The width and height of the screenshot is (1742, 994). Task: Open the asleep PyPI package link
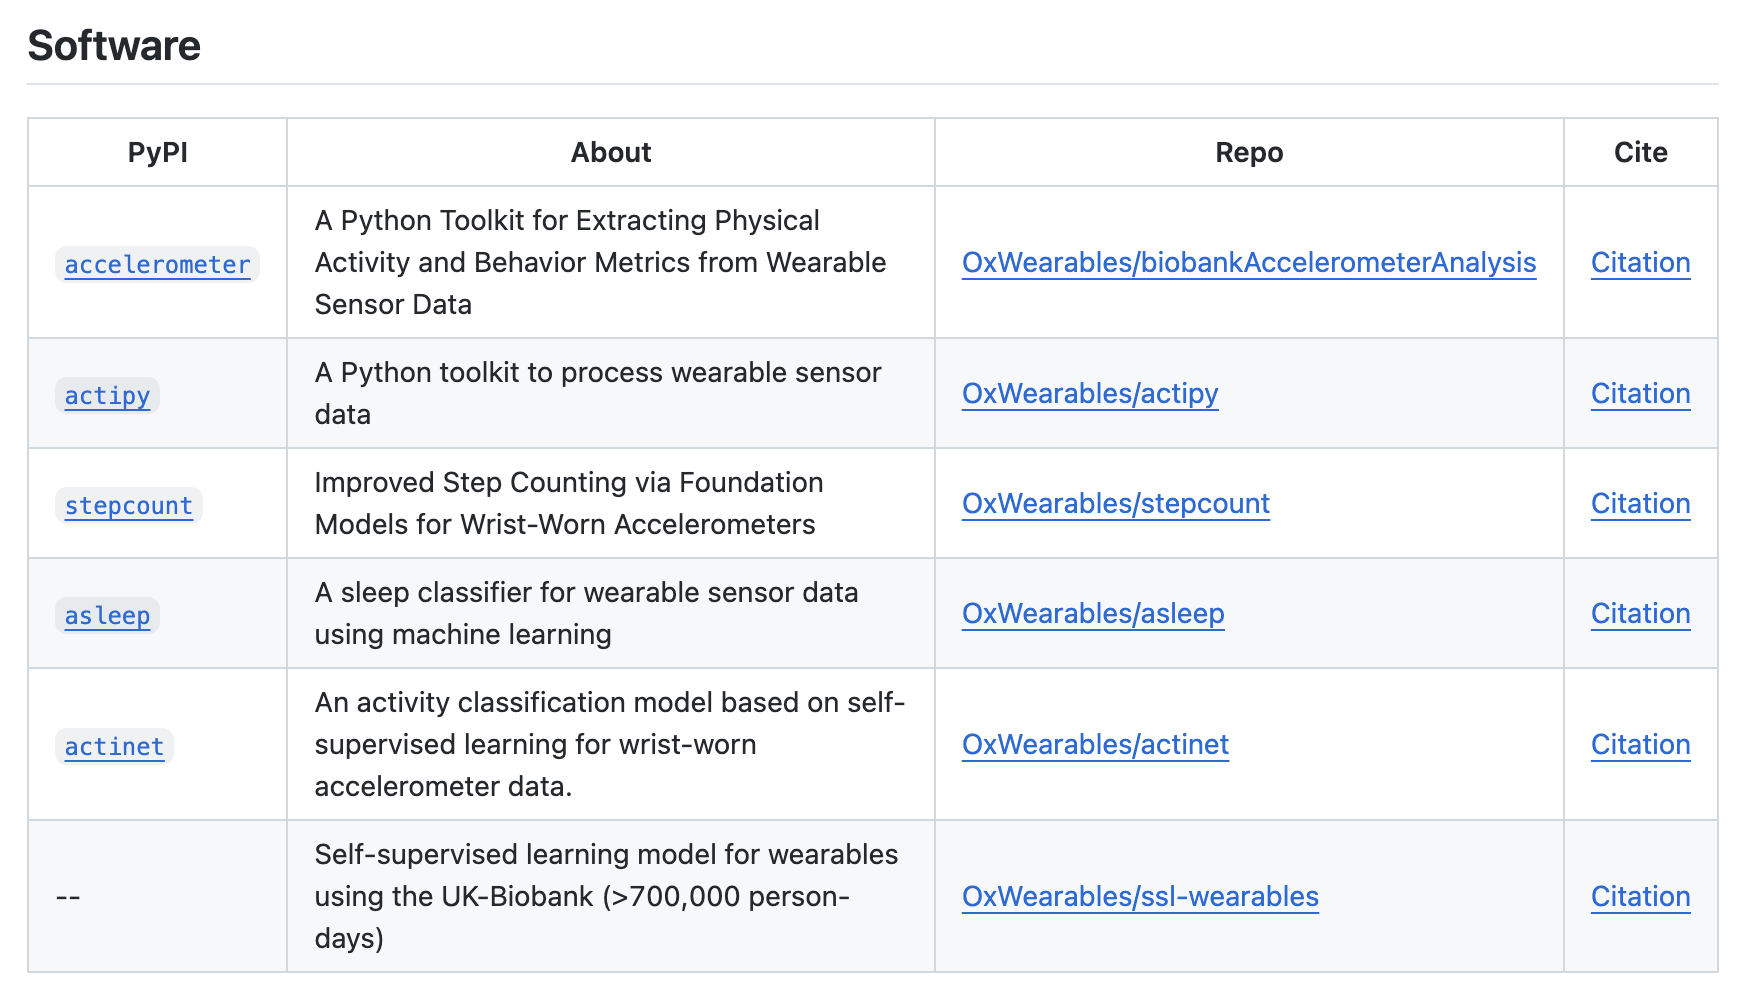point(107,616)
